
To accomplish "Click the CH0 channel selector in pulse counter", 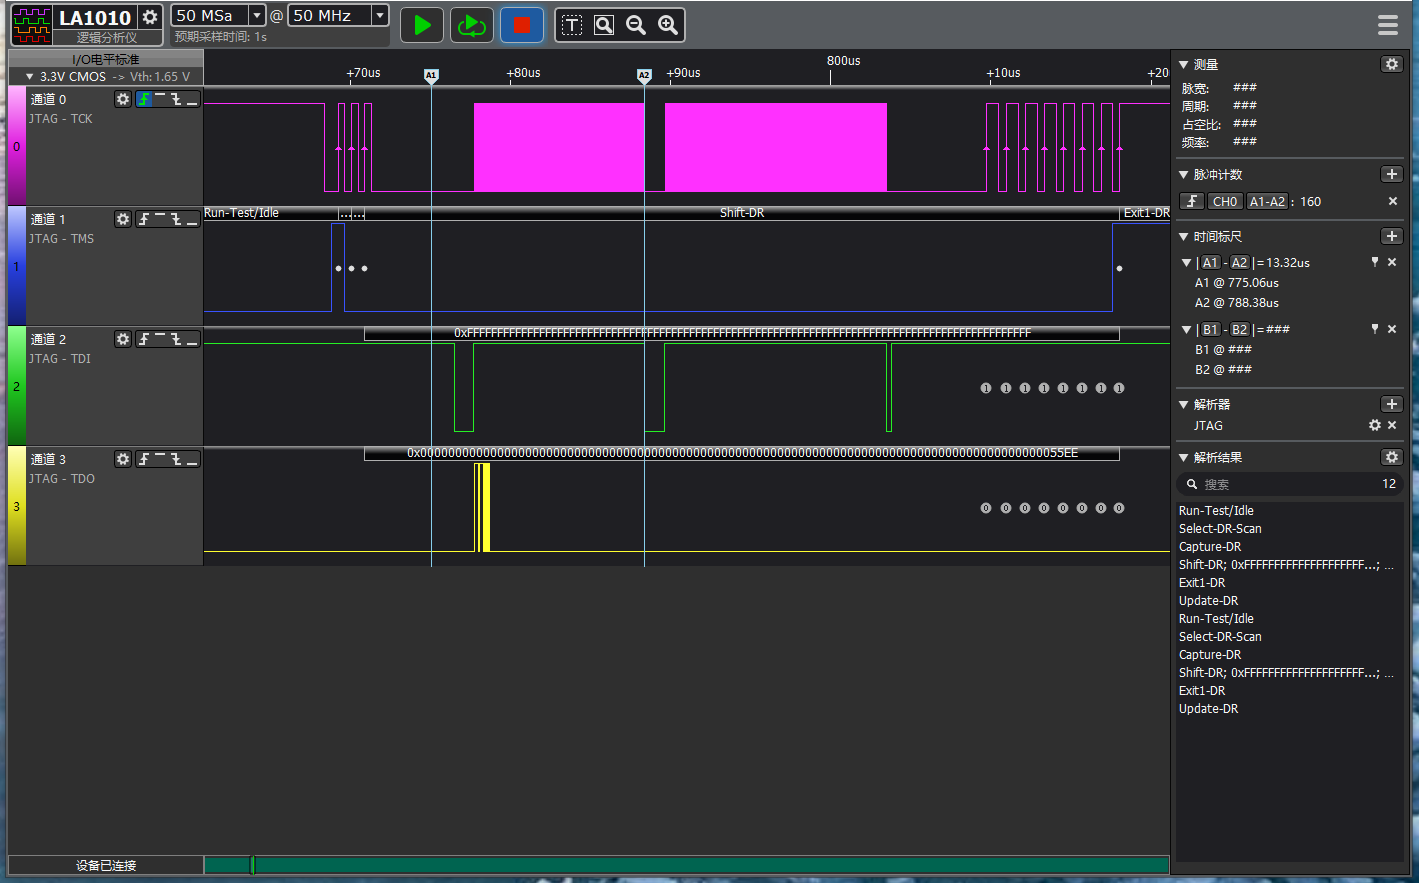I will click(1225, 201).
